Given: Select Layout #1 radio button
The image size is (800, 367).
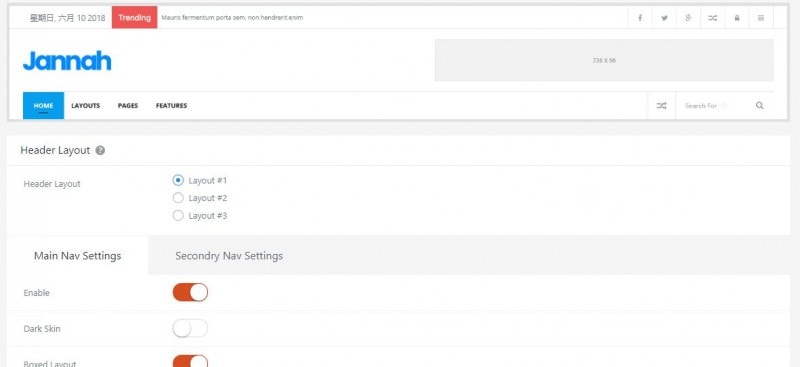Looking at the screenshot, I should point(178,180).
